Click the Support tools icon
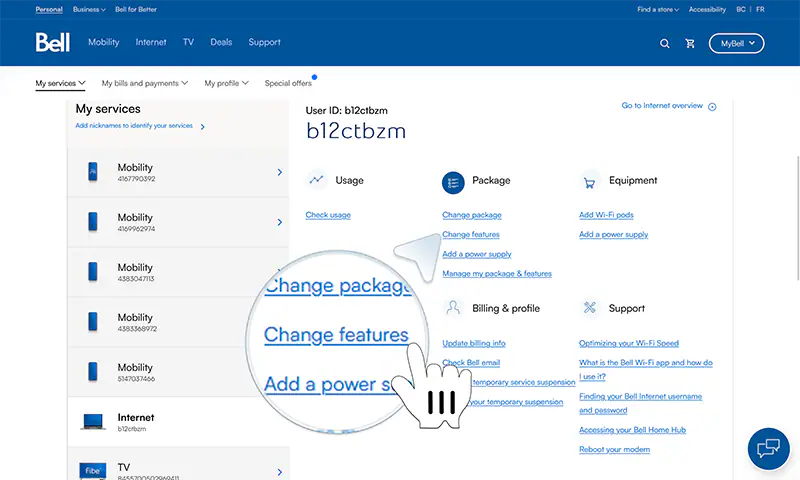Image resolution: width=800 pixels, height=480 pixels. 590,307
